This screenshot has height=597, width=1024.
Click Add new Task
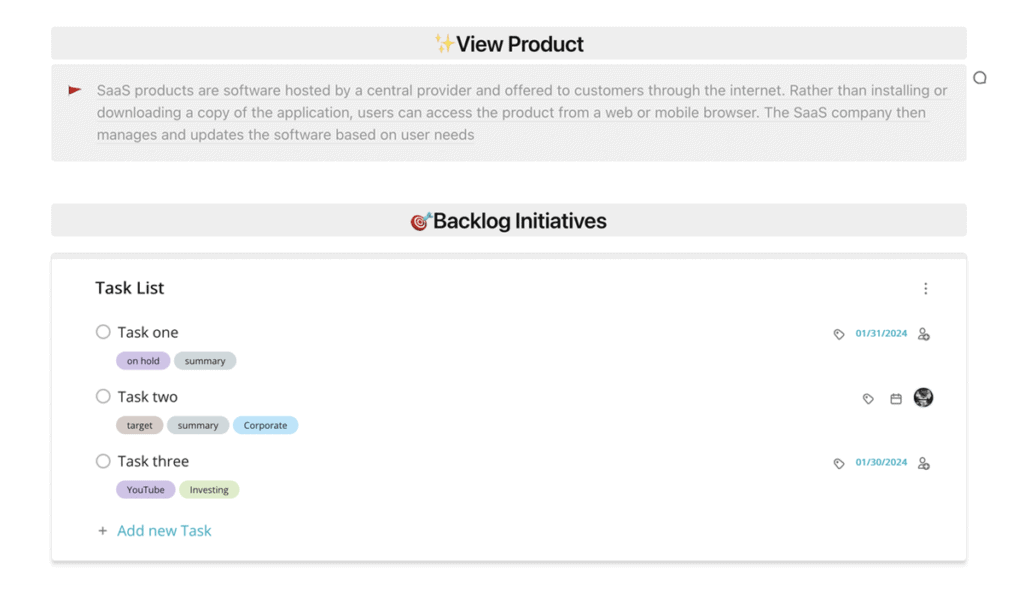[164, 530]
